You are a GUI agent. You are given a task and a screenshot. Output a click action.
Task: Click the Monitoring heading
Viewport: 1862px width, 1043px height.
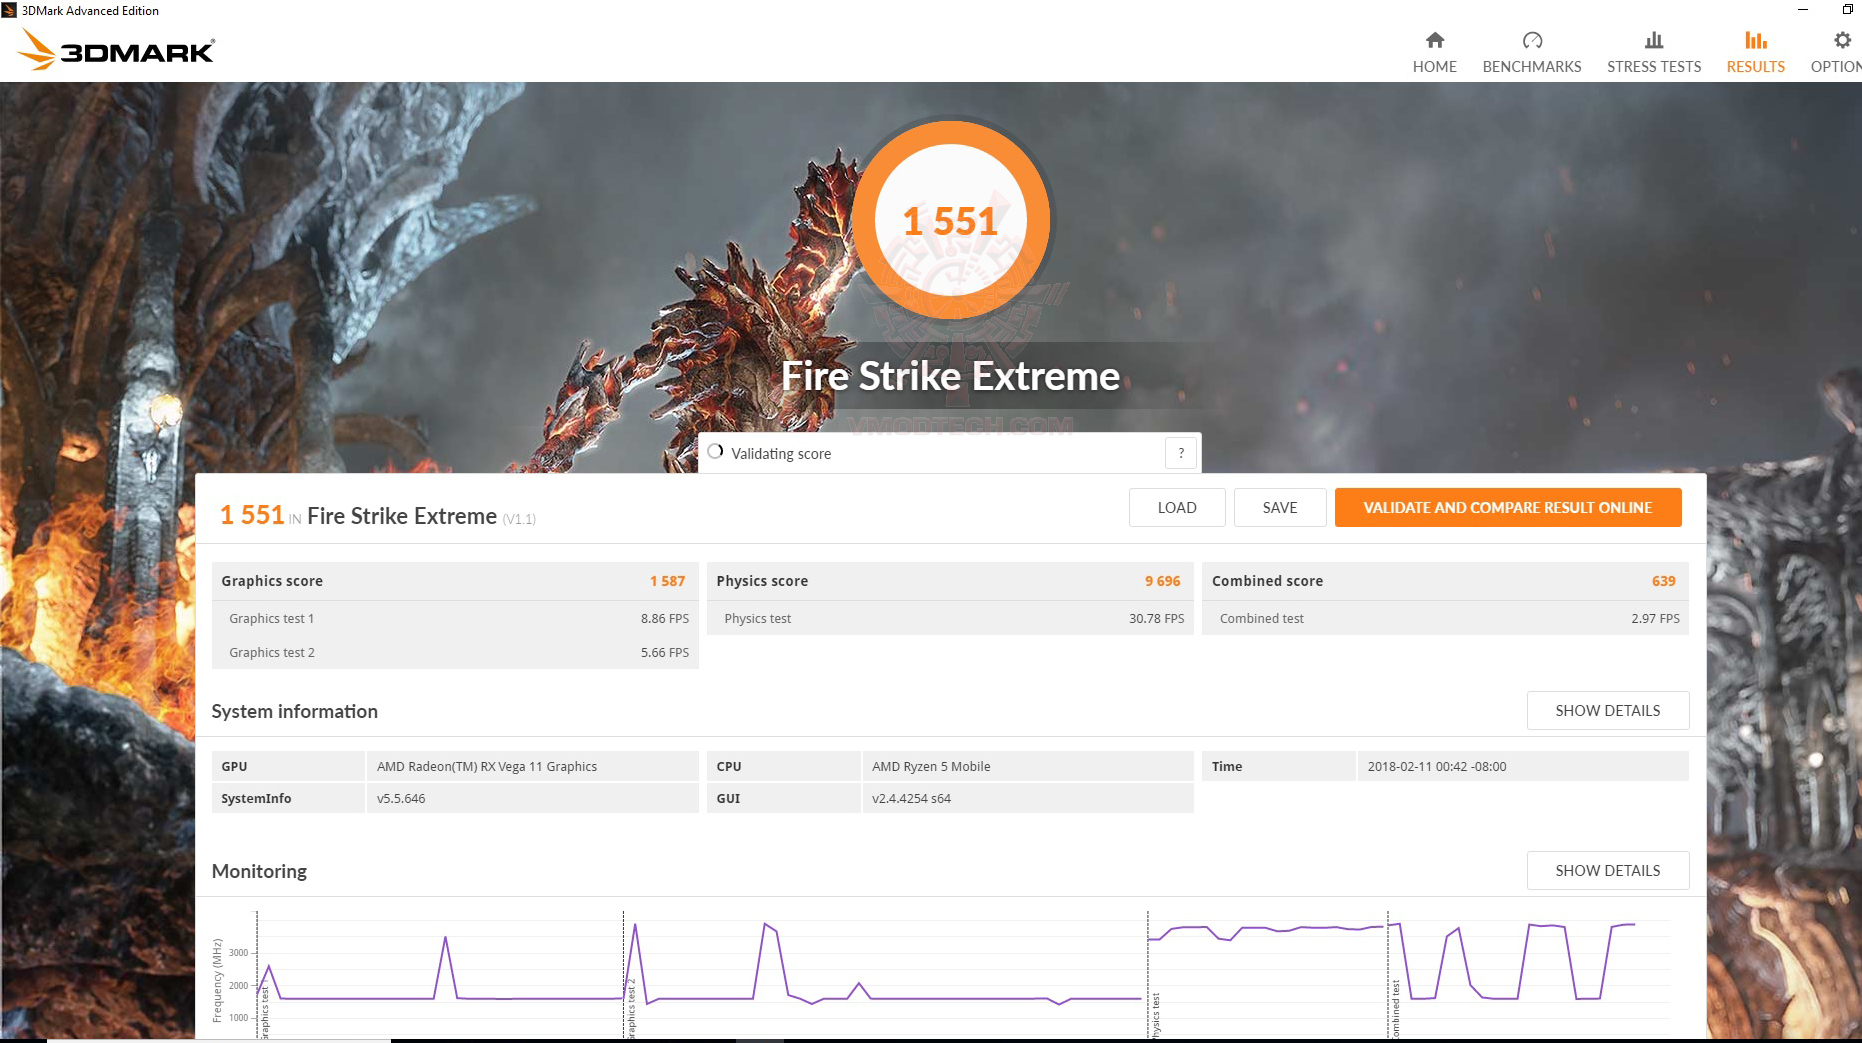259,871
